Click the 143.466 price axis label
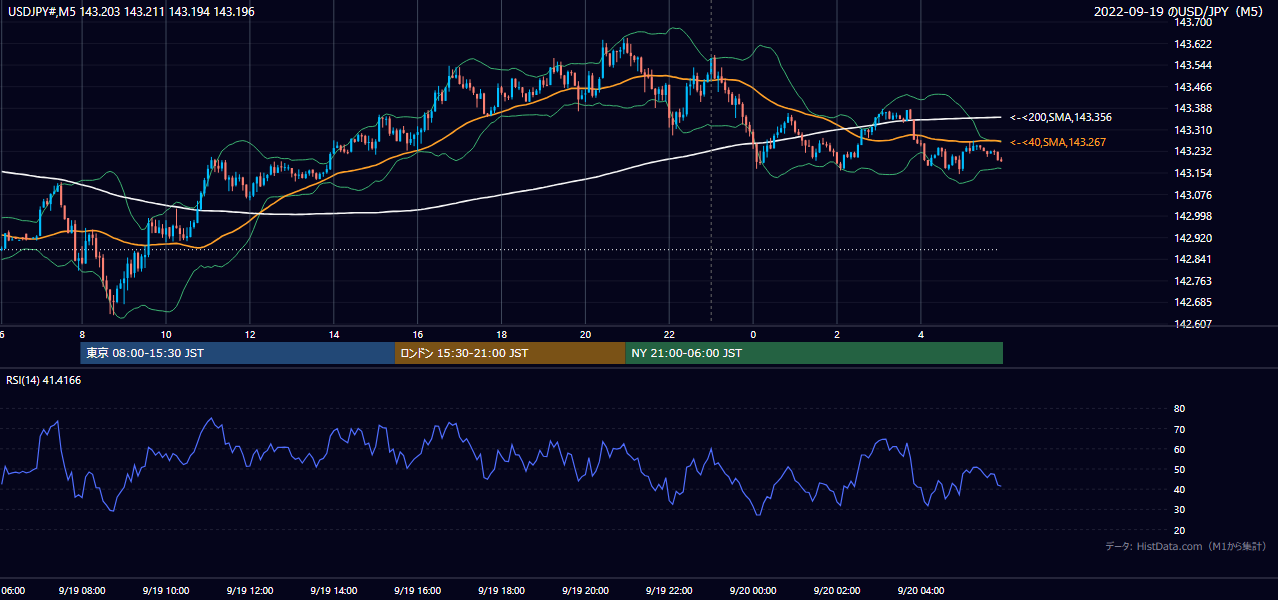The height and width of the screenshot is (600, 1278). [x=1194, y=87]
